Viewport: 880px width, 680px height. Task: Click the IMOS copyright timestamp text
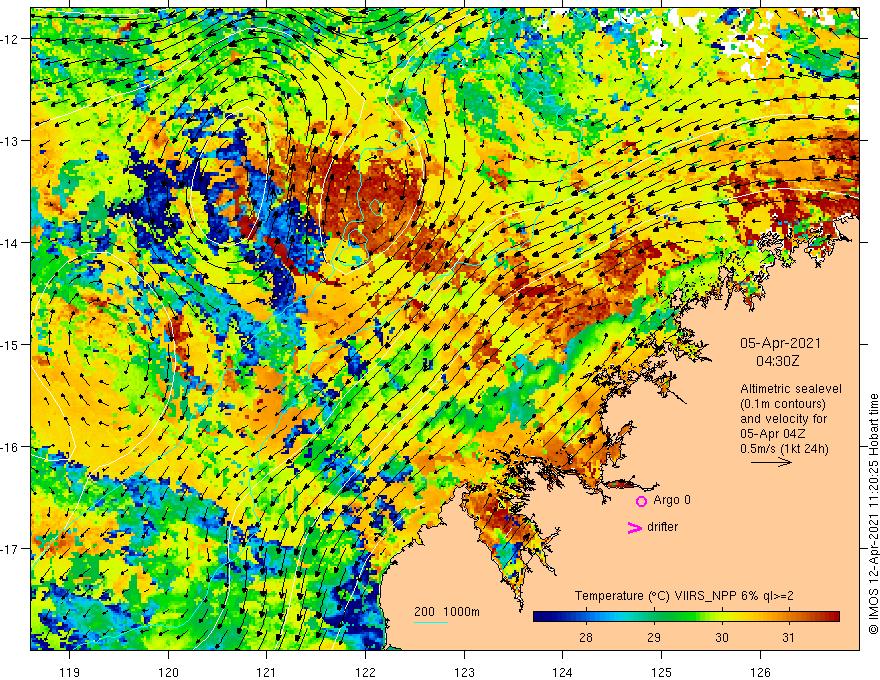pos(873,514)
